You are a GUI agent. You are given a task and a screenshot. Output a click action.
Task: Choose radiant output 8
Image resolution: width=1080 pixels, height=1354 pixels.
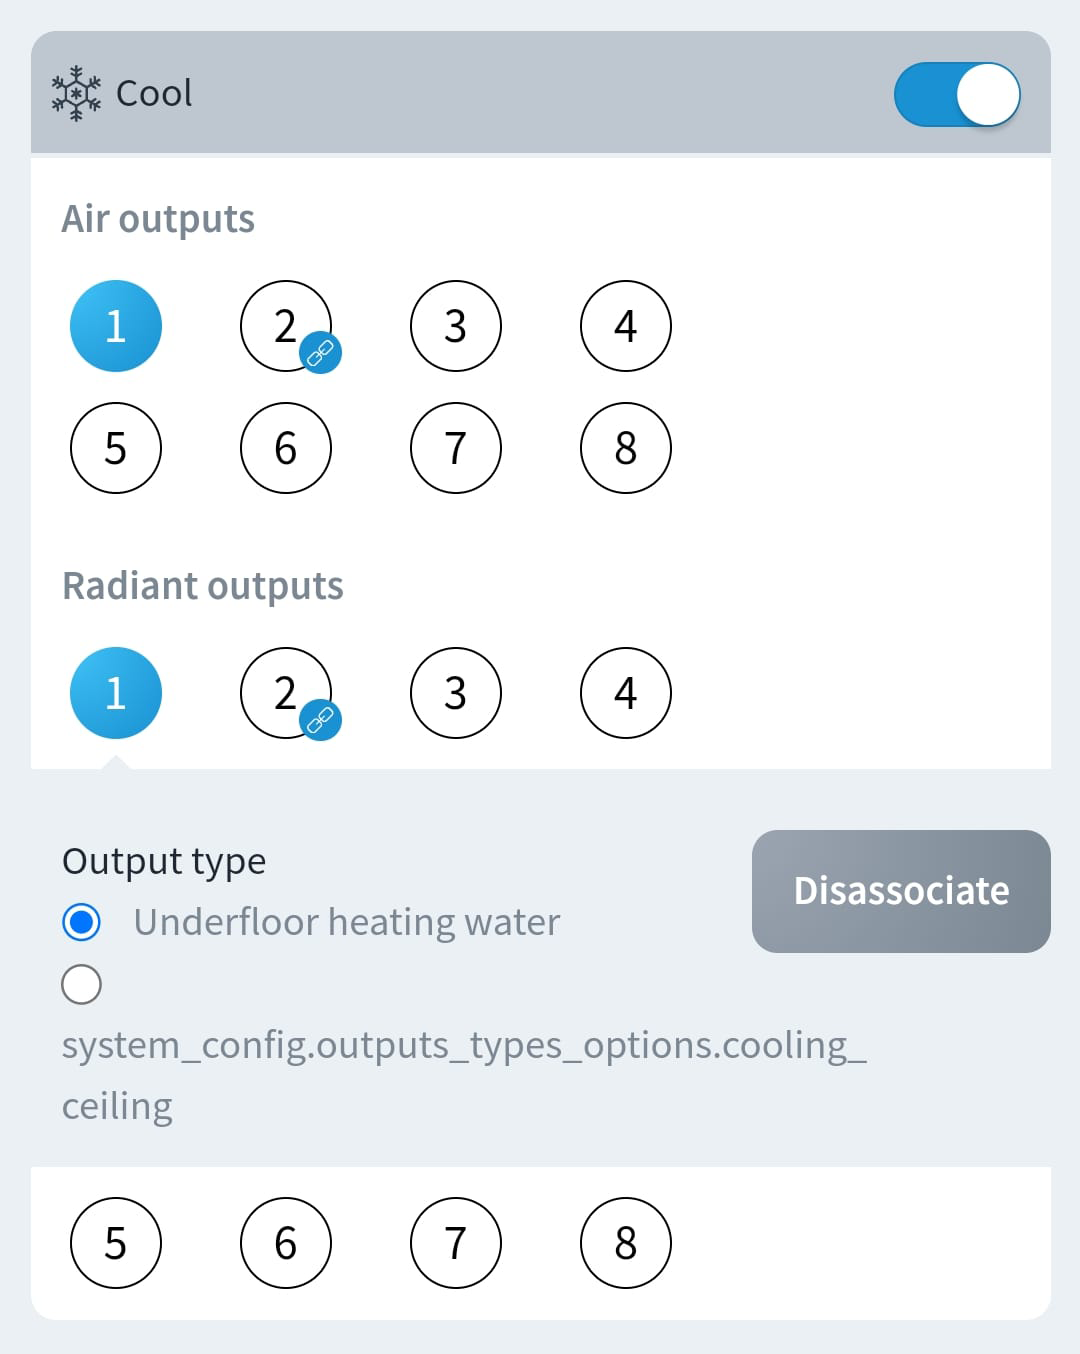tap(626, 1243)
